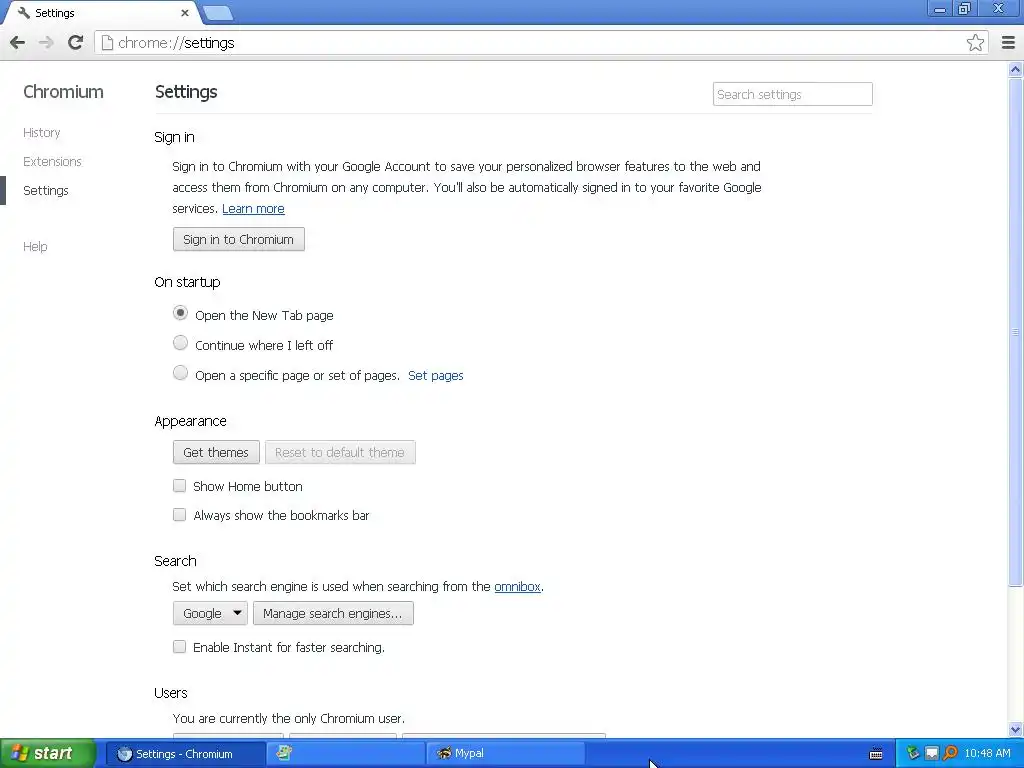Enable Instant for faster searching
This screenshot has width=1024, height=768.
pos(180,647)
